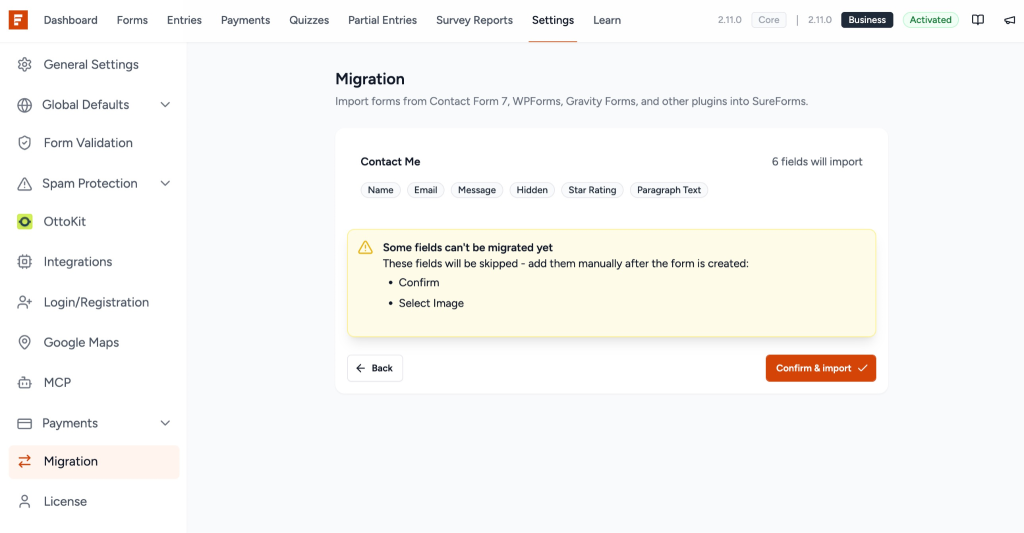This screenshot has height=533, width=1024.
Task: Click the skipped field 'Select Image'
Action: 431,303
